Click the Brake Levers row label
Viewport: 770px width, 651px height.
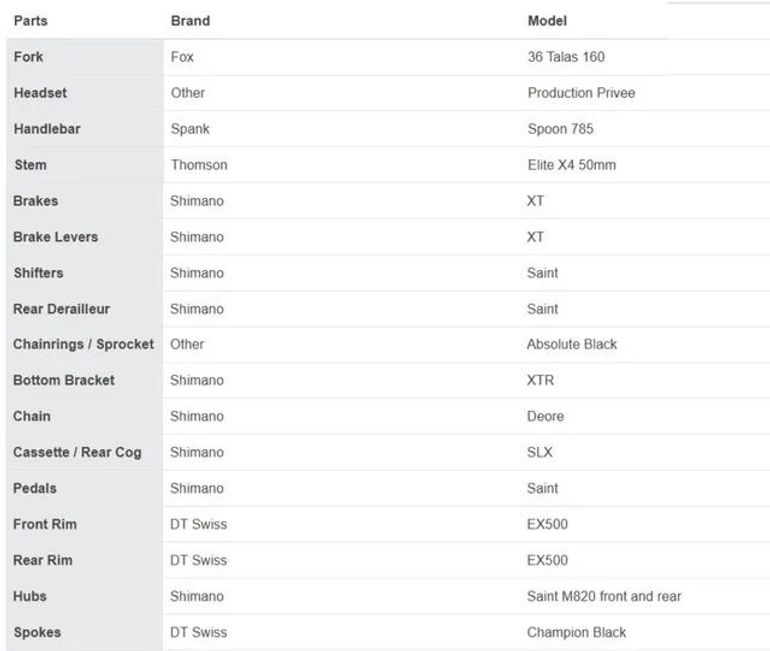55,237
